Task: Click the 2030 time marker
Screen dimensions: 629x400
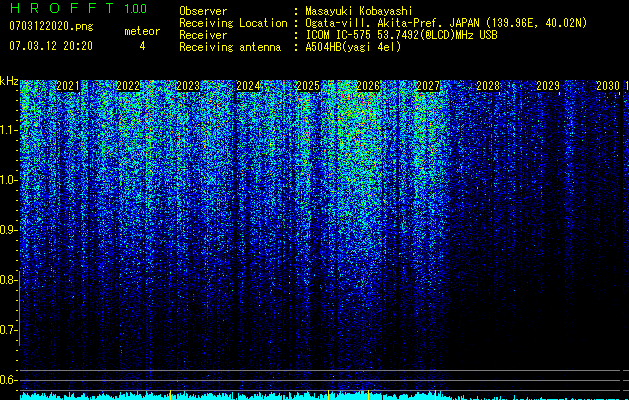Action: pos(608,86)
